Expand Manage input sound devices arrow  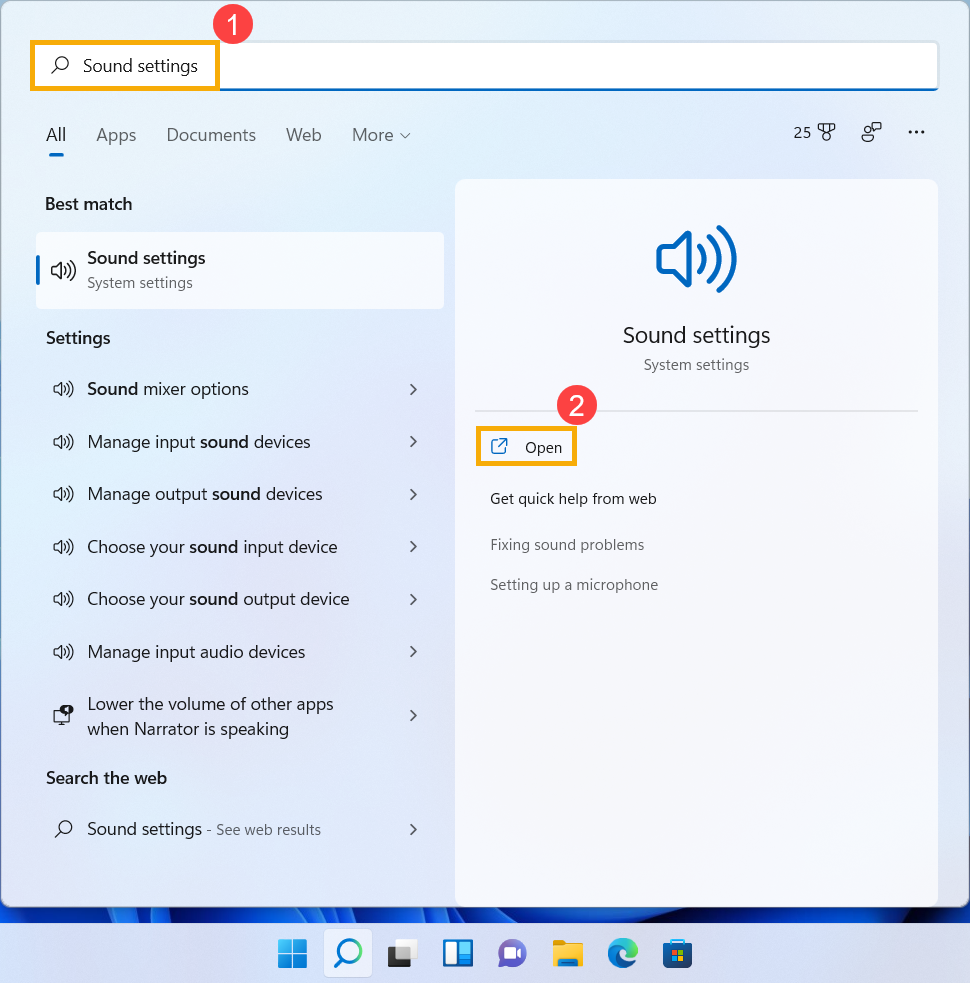pos(413,442)
